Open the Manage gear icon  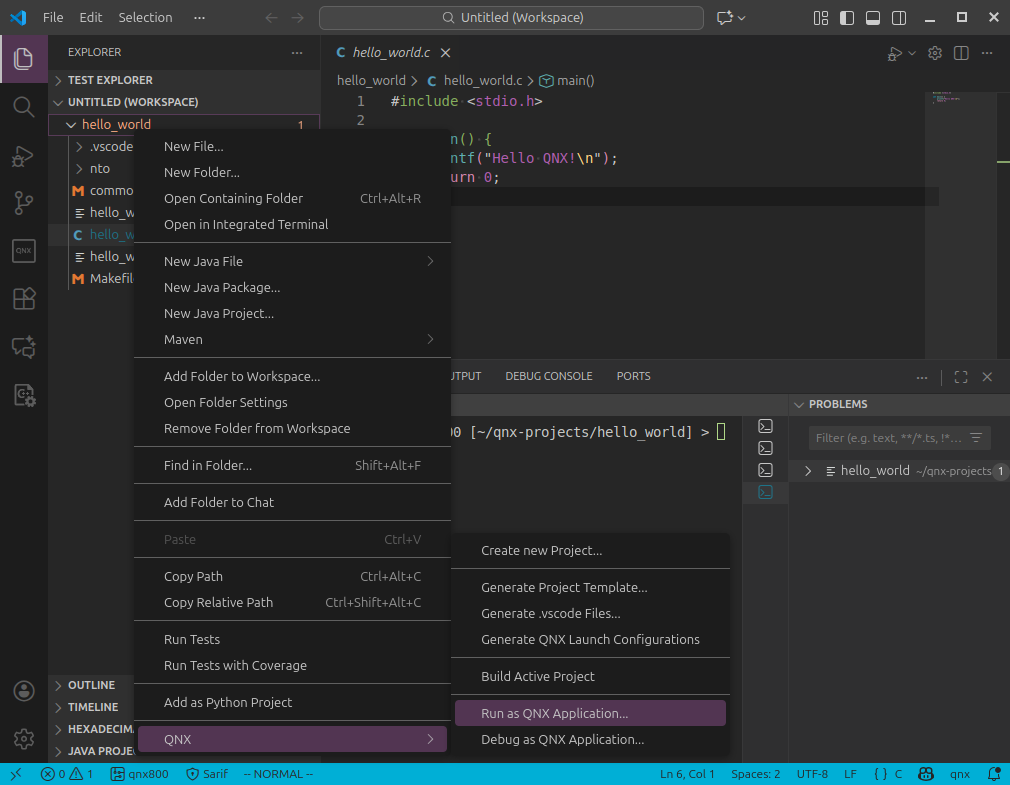coord(23,739)
